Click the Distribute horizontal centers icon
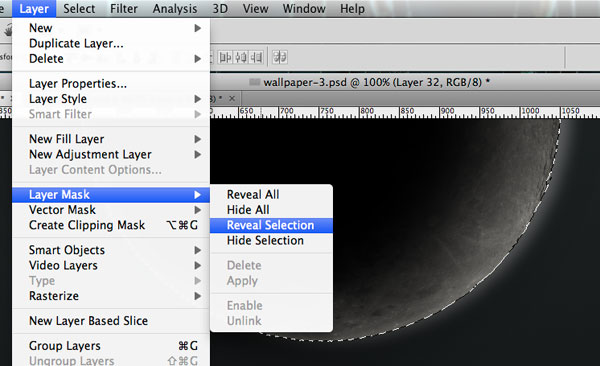Image resolution: width=600 pixels, height=366 pixels. [x=241, y=57]
